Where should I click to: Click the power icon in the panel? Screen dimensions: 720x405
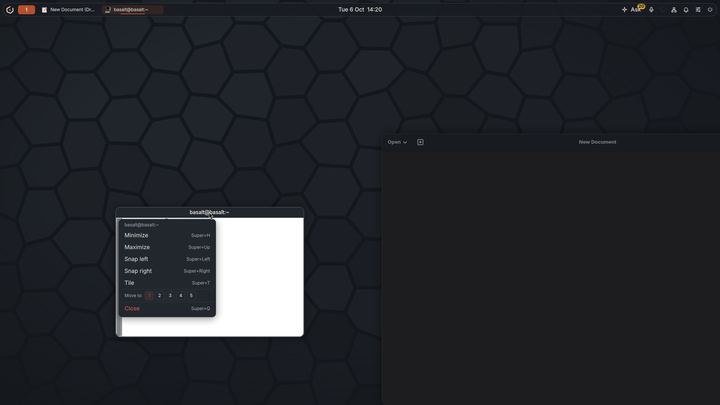pos(710,10)
